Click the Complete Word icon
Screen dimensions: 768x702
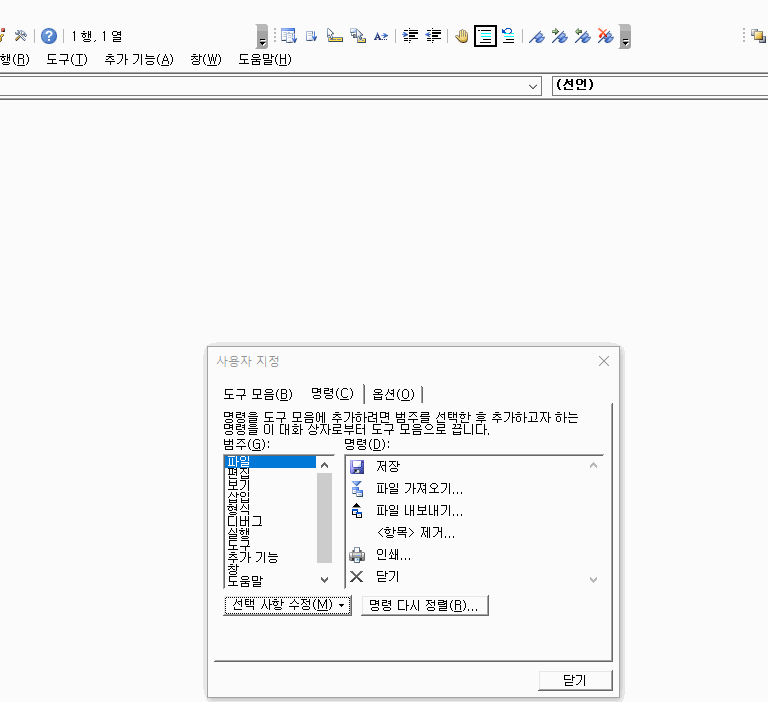click(381, 36)
